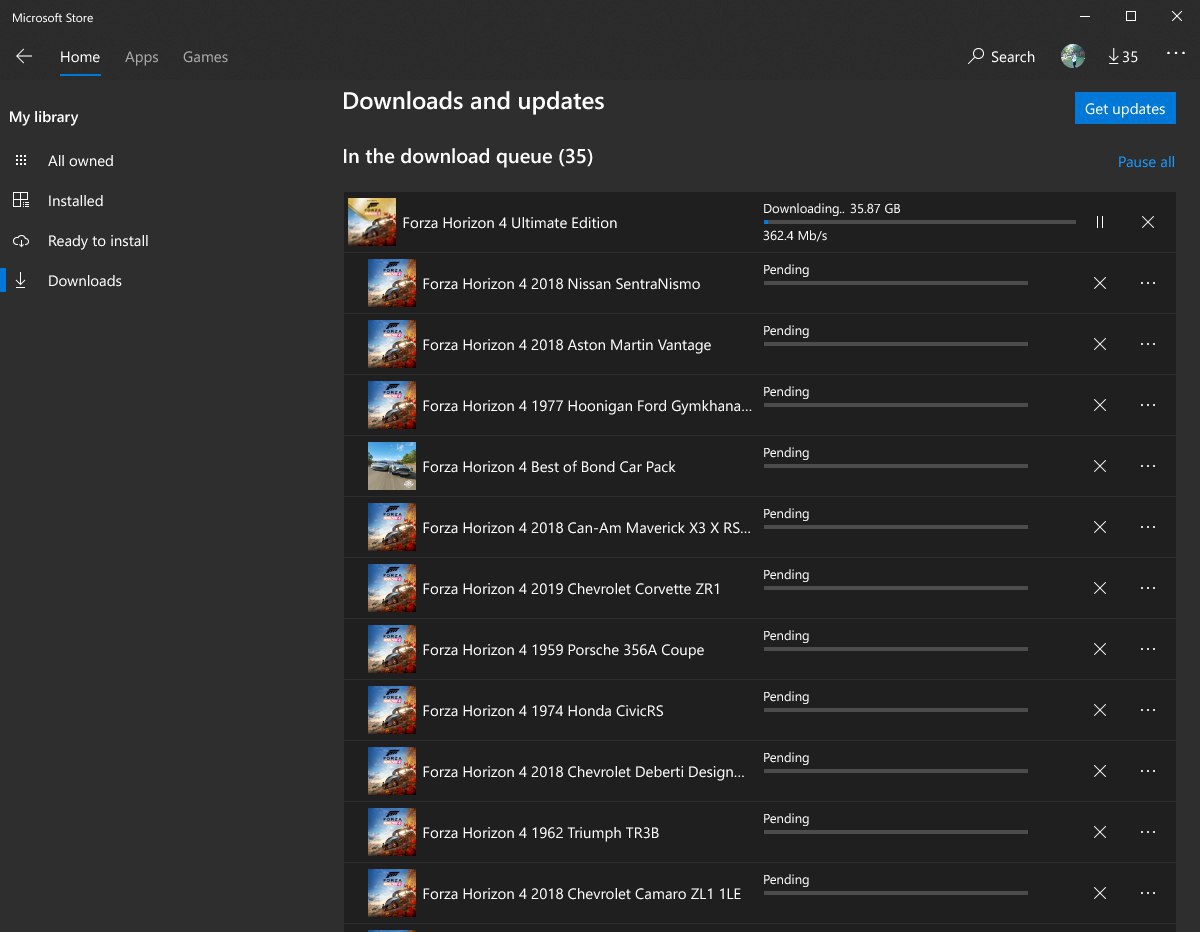Open the downloads indicator showing 35
1200x932 pixels.
click(1123, 57)
